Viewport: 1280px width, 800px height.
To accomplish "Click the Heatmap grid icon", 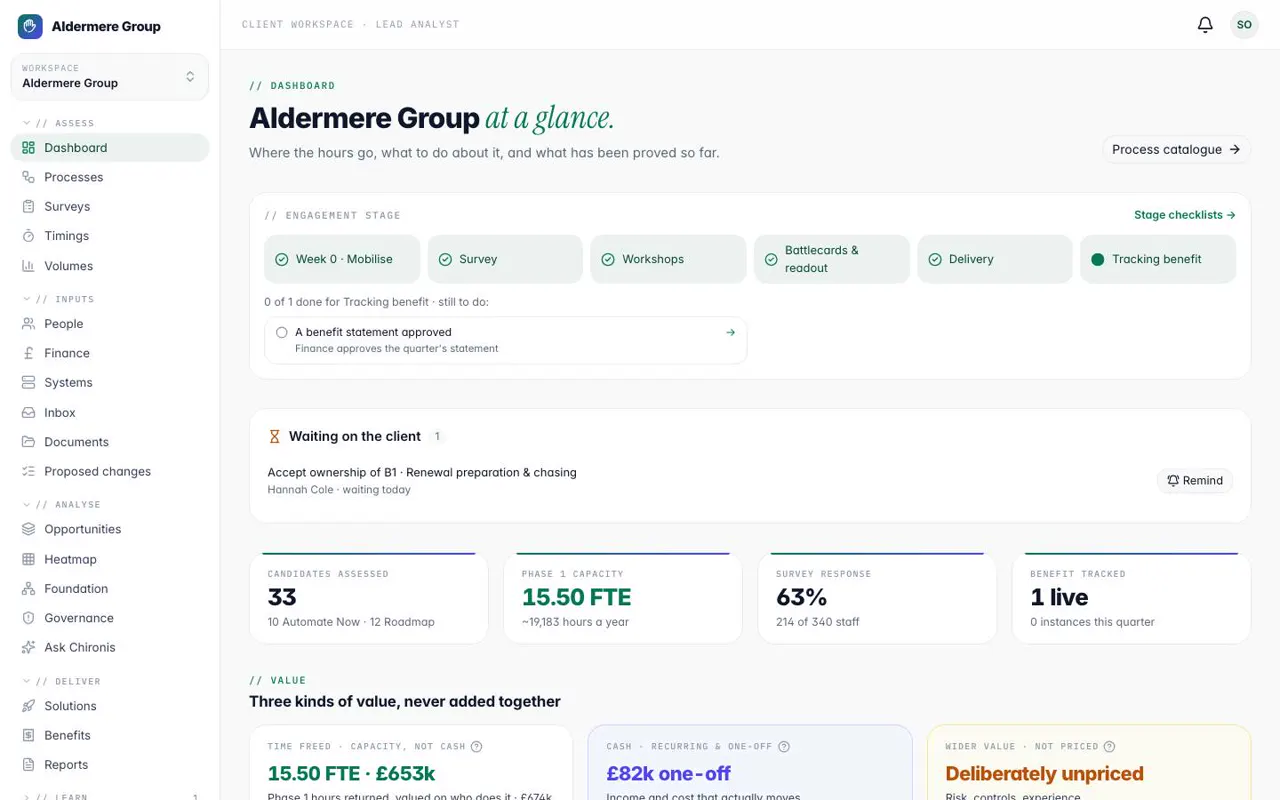I will 28,559.
